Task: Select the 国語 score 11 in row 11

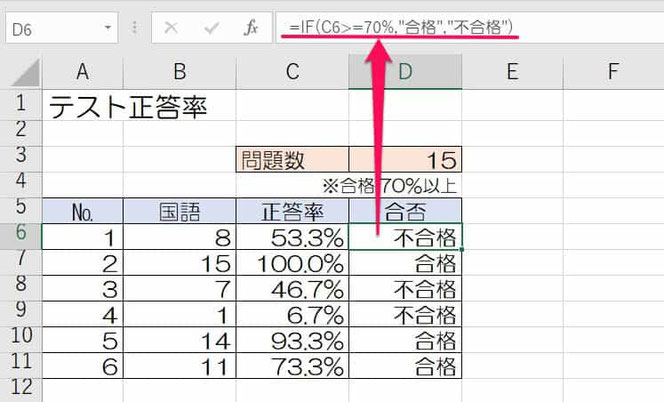Action: (180, 366)
